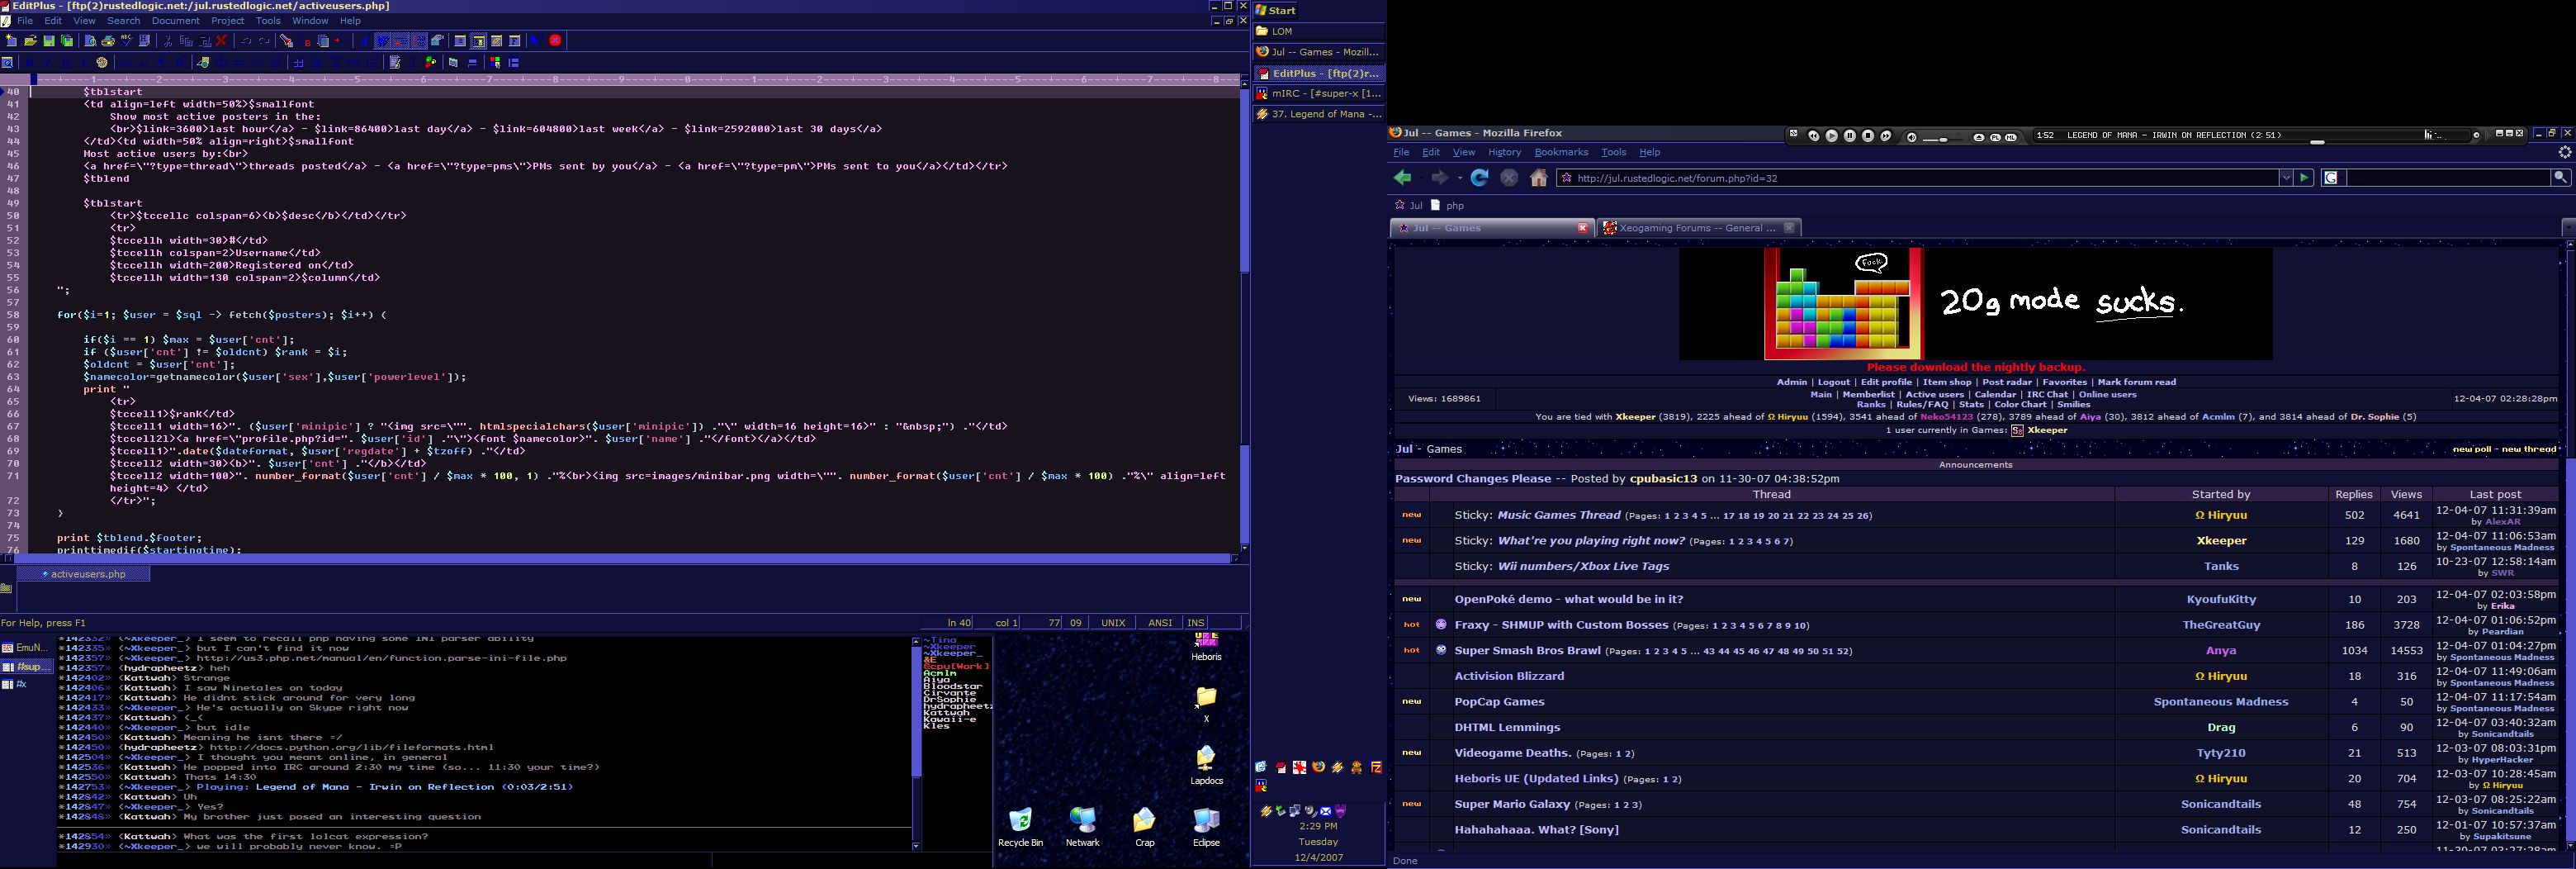This screenshot has height=869, width=2576.
Task: Go to the Firefox home page
Action: point(1538,178)
